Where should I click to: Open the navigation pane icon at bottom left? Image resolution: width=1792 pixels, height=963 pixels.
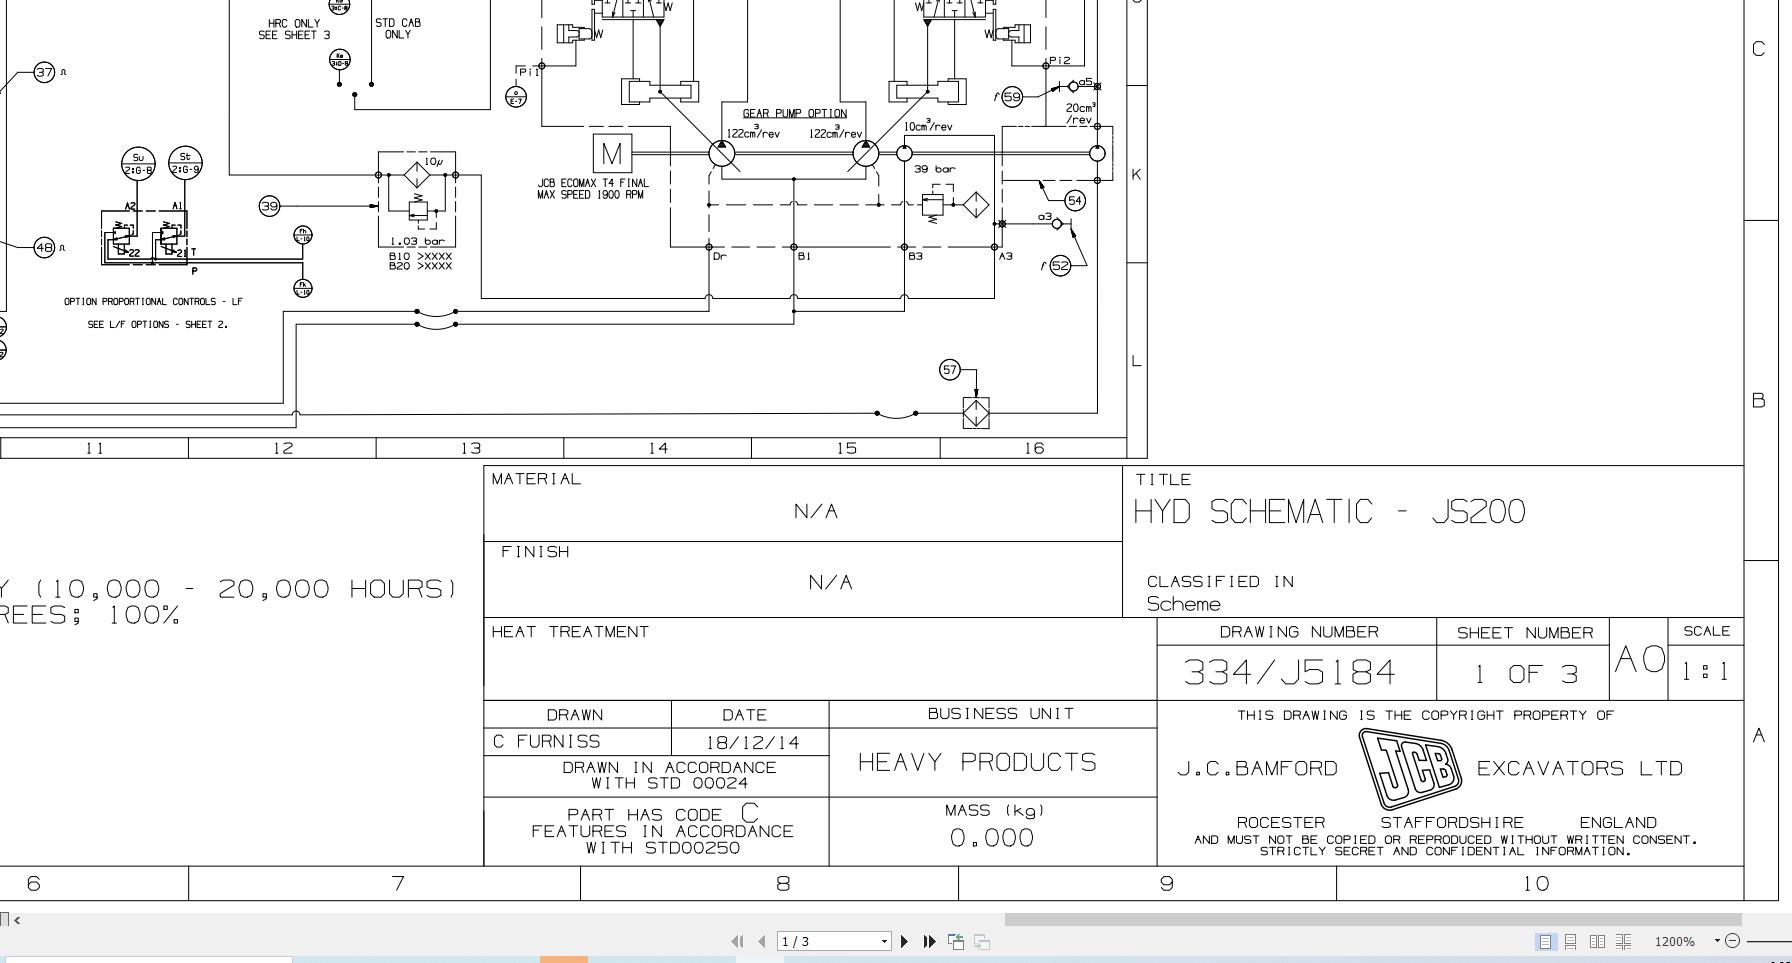coord(6,920)
